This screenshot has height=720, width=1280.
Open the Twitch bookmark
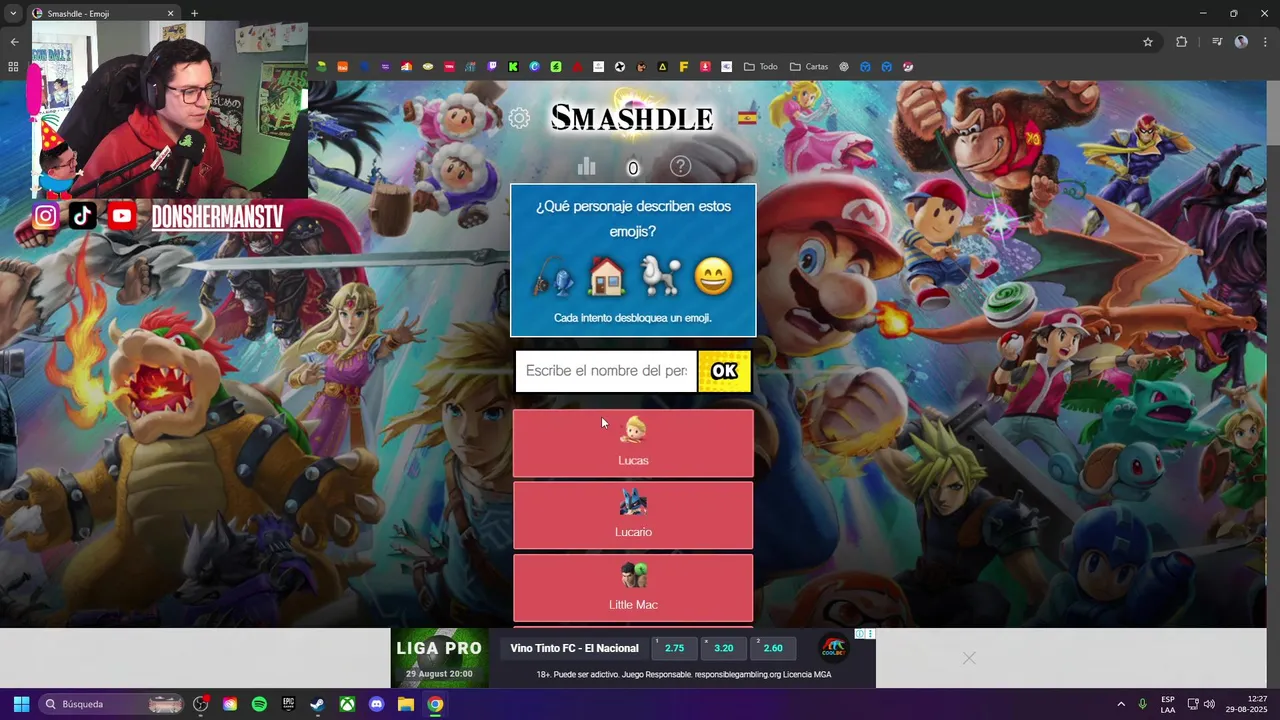(492, 67)
